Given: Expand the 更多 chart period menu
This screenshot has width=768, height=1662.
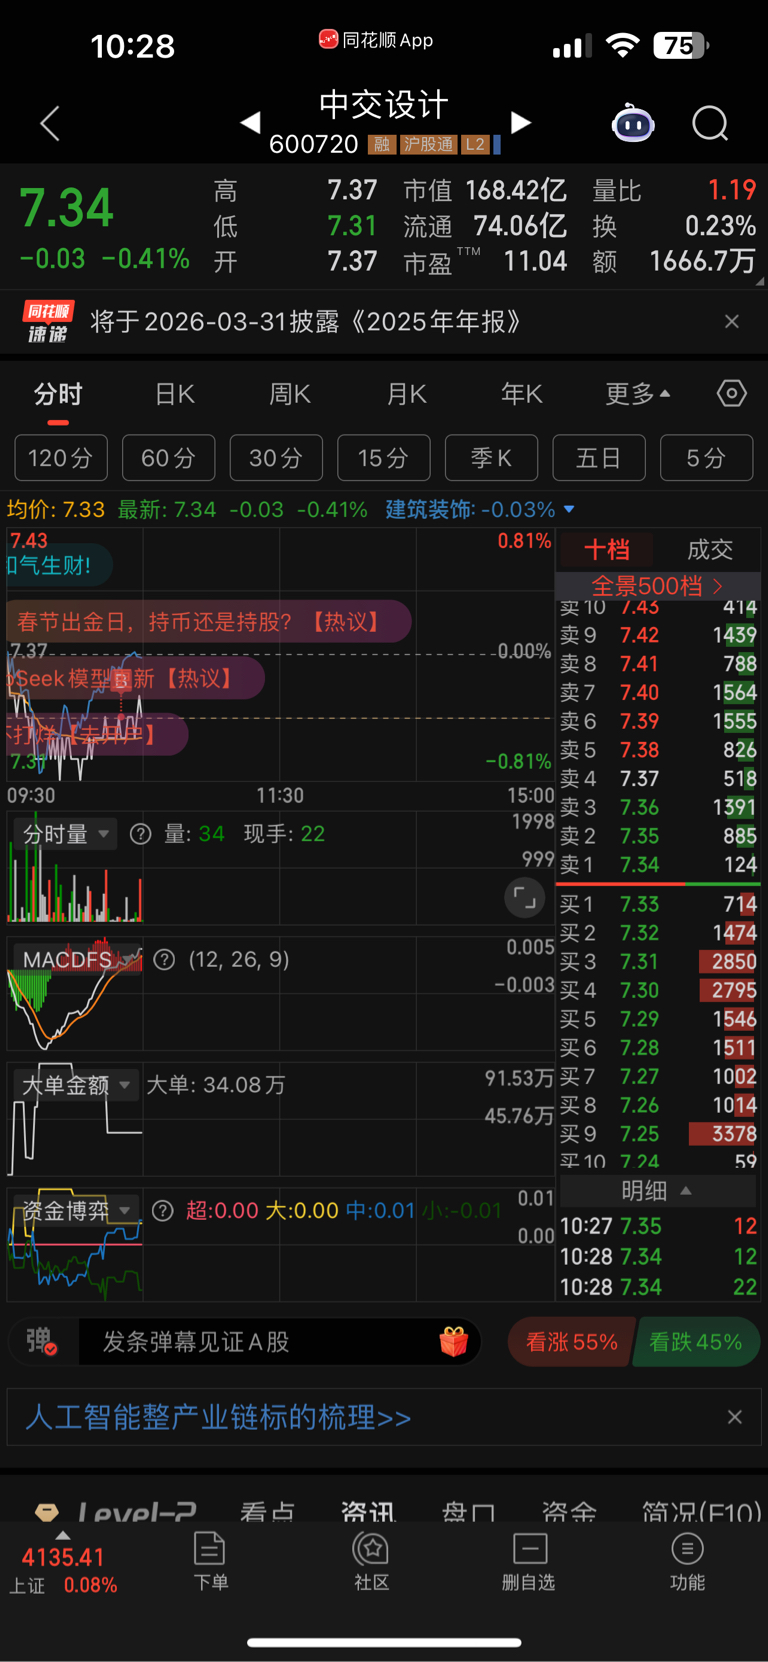Looking at the screenshot, I should (637, 394).
